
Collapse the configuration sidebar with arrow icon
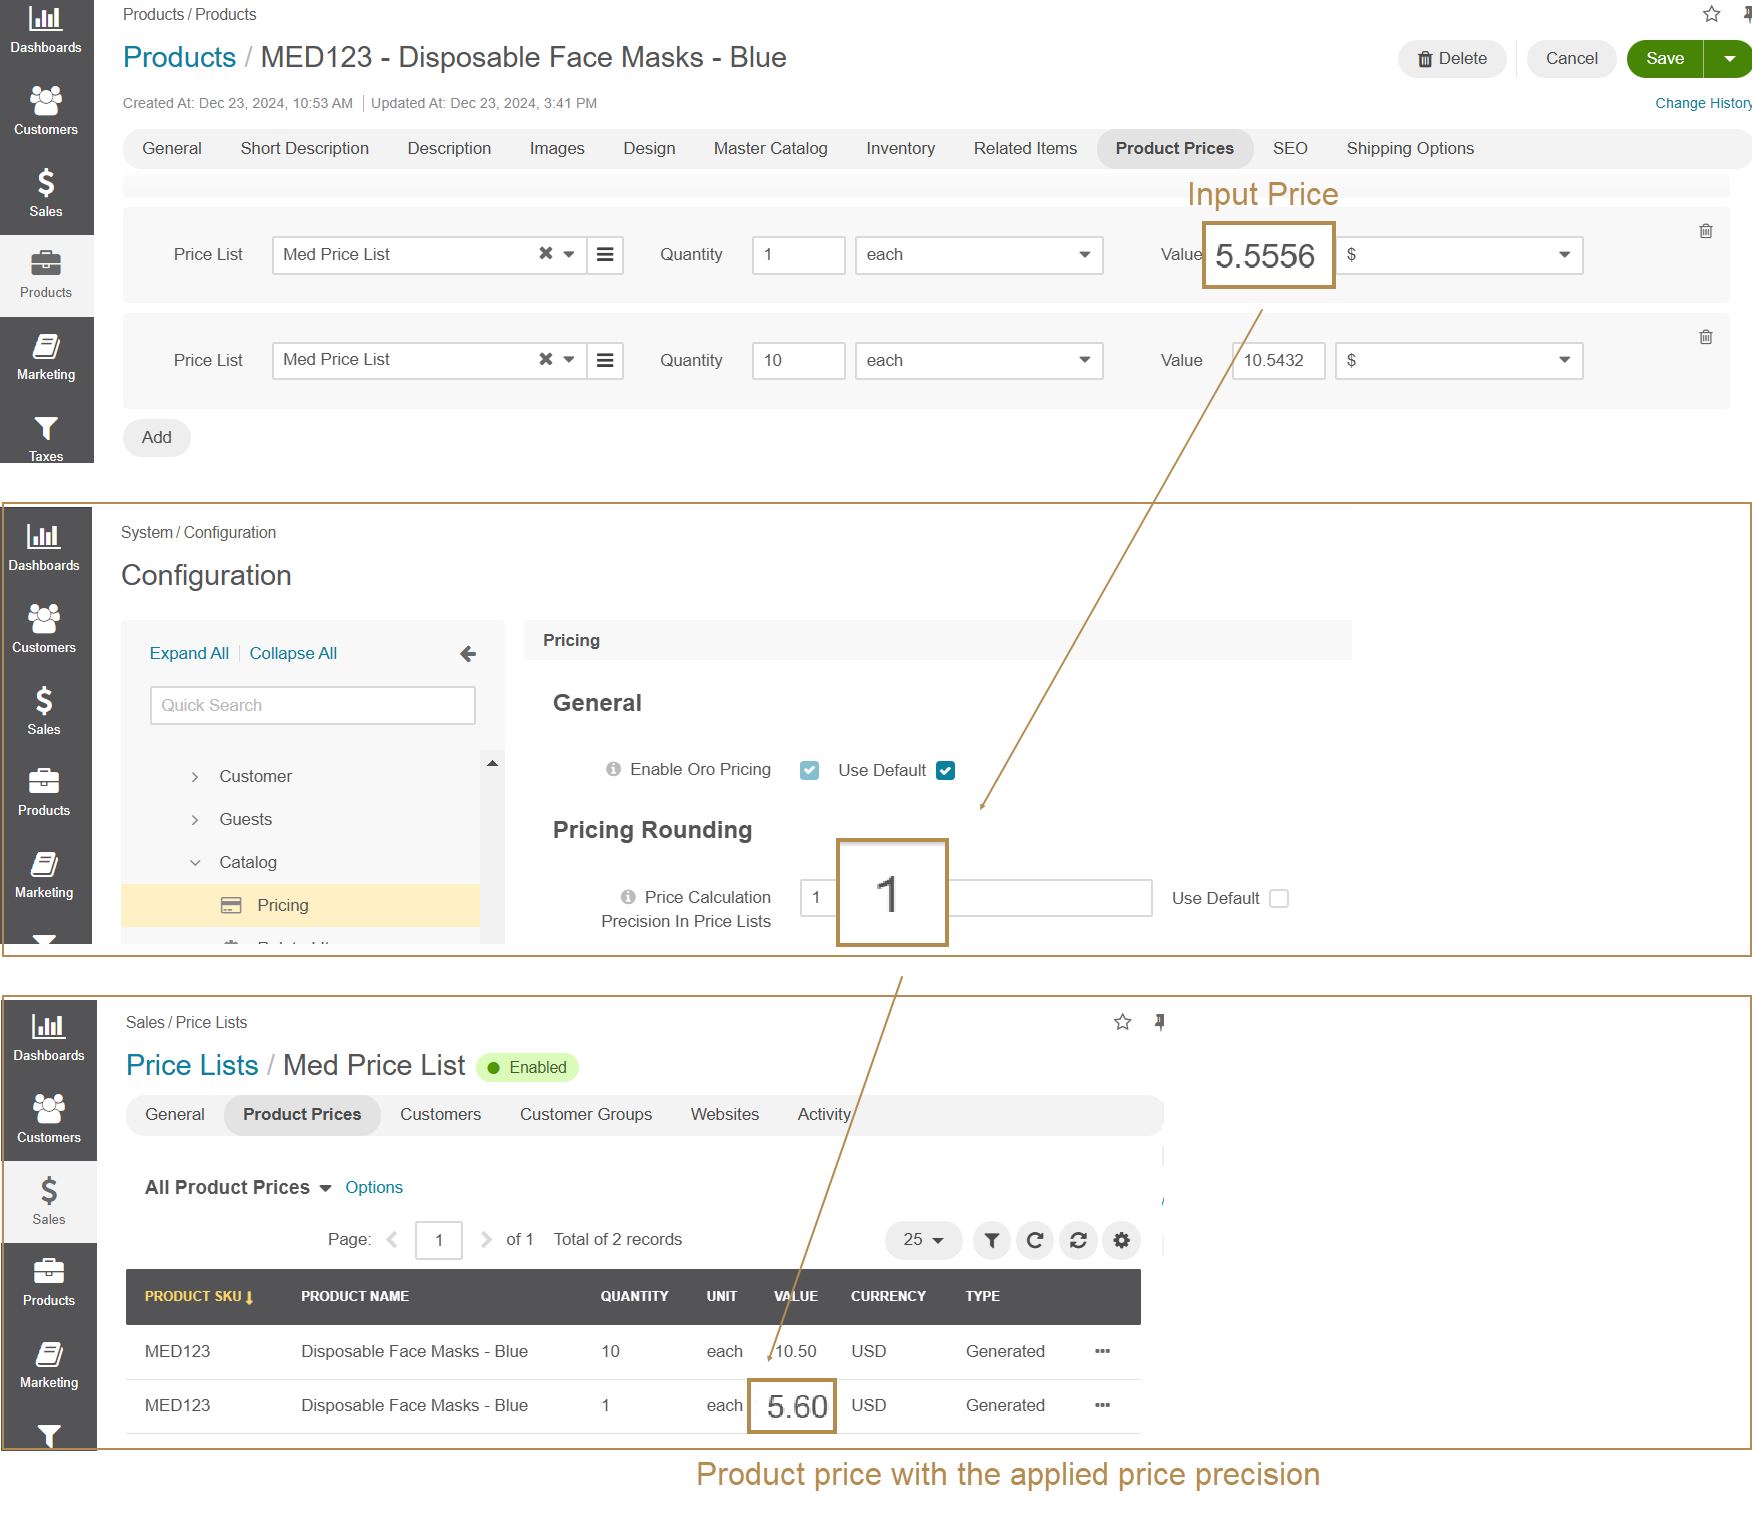[x=467, y=654]
